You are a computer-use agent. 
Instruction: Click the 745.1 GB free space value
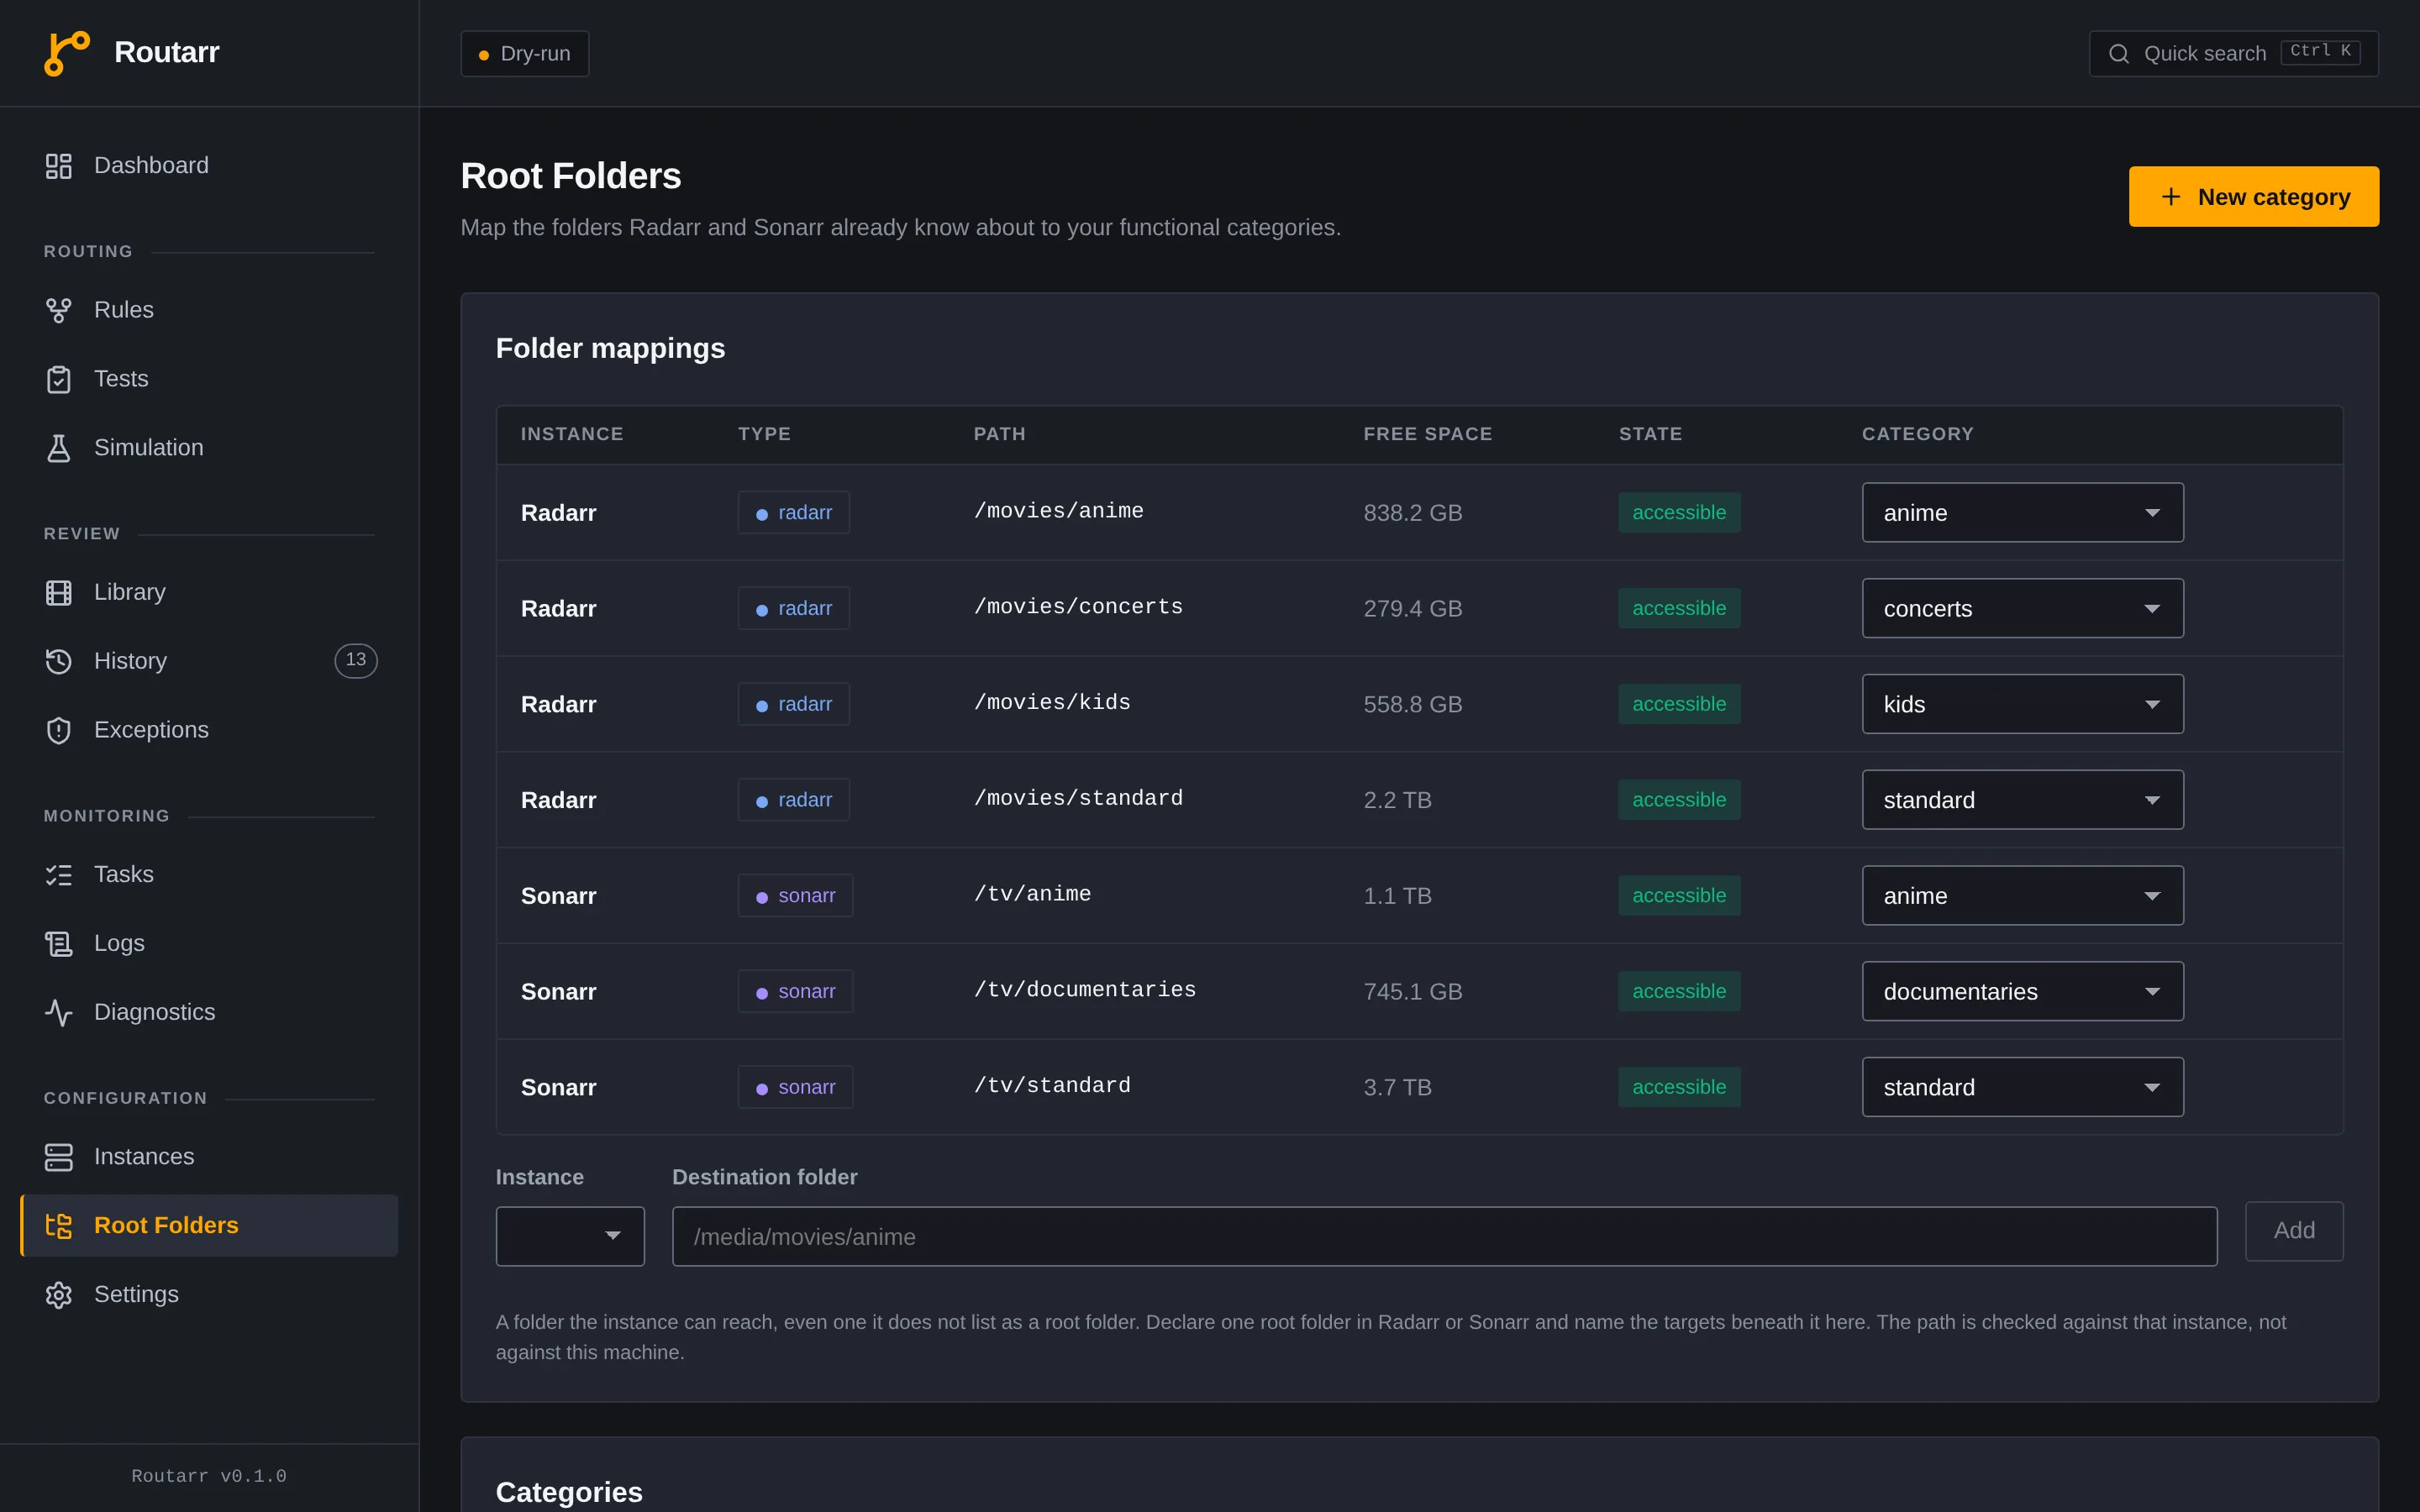tap(1413, 991)
